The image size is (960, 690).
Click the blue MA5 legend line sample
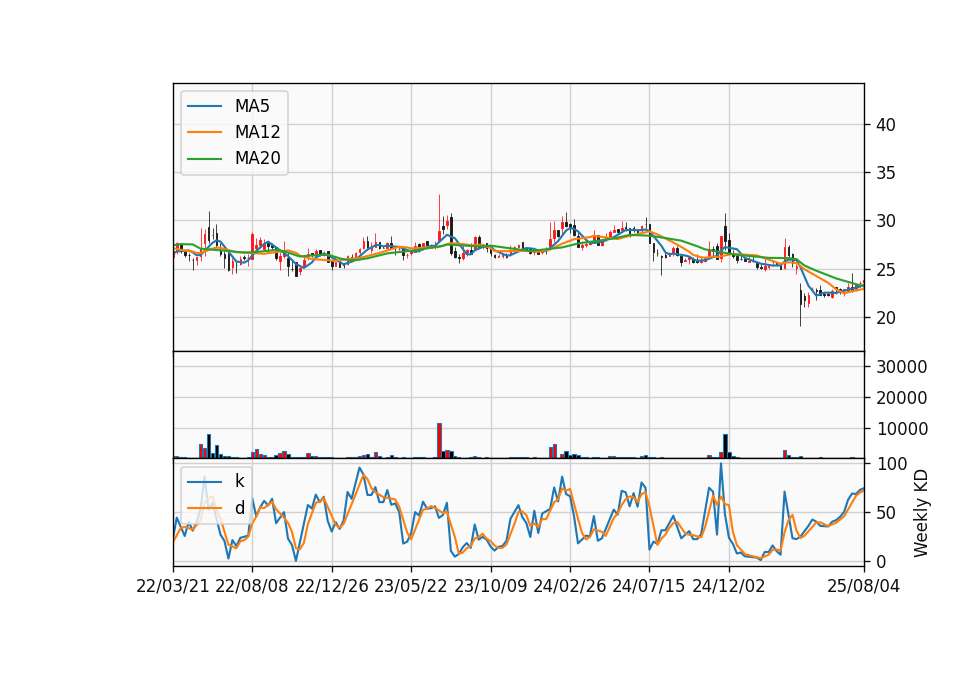(204, 107)
